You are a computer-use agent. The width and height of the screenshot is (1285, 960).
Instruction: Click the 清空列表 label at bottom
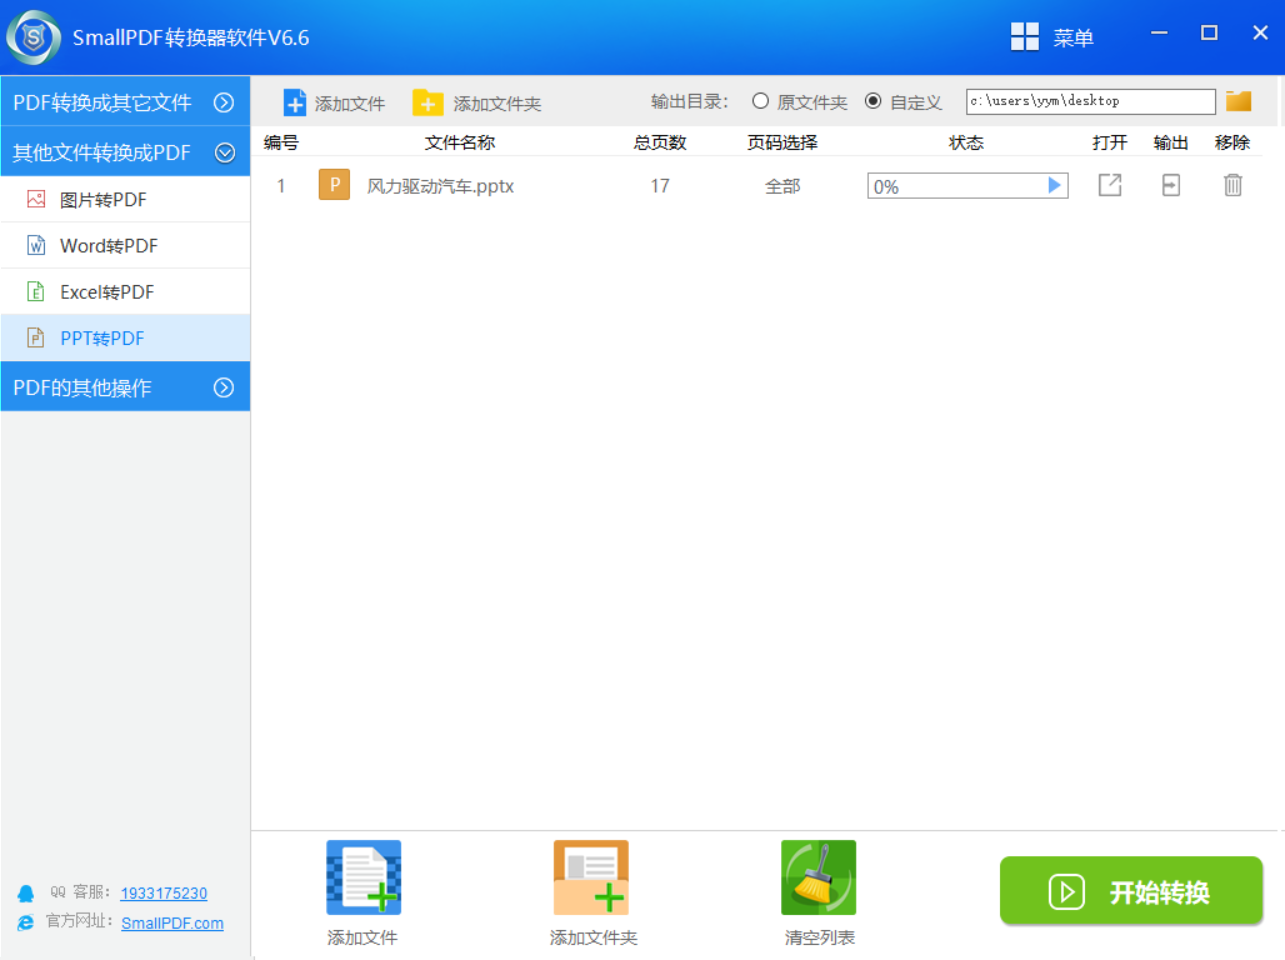819,937
